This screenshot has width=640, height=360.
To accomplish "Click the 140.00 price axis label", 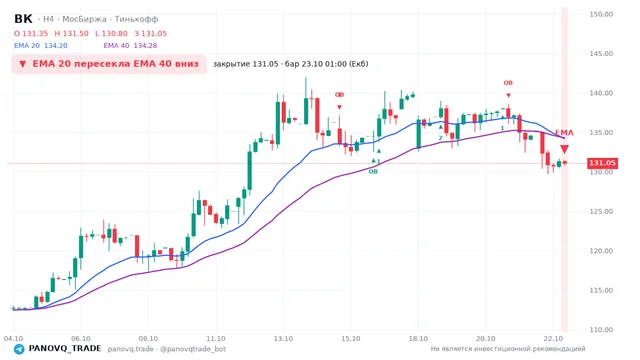I will (x=601, y=93).
